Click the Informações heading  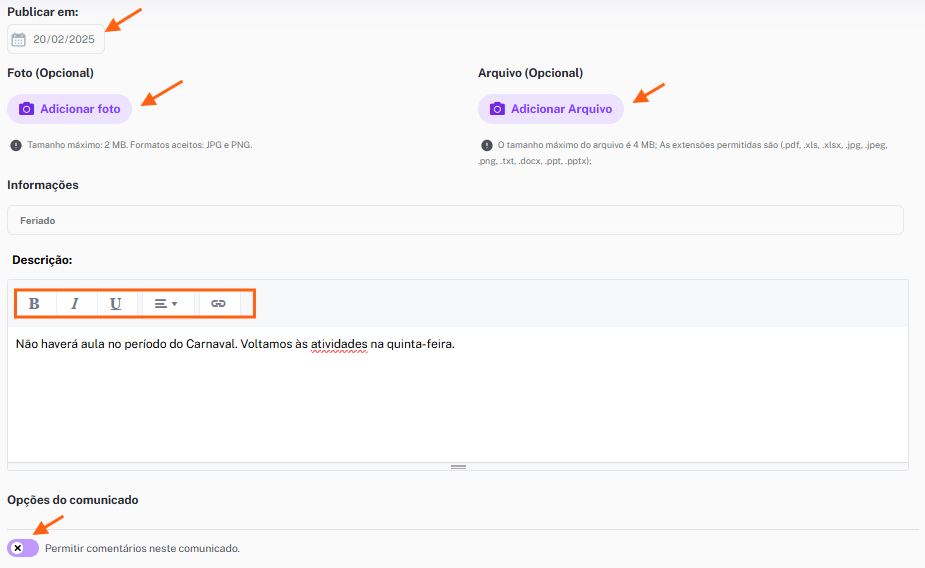pos(42,185)
